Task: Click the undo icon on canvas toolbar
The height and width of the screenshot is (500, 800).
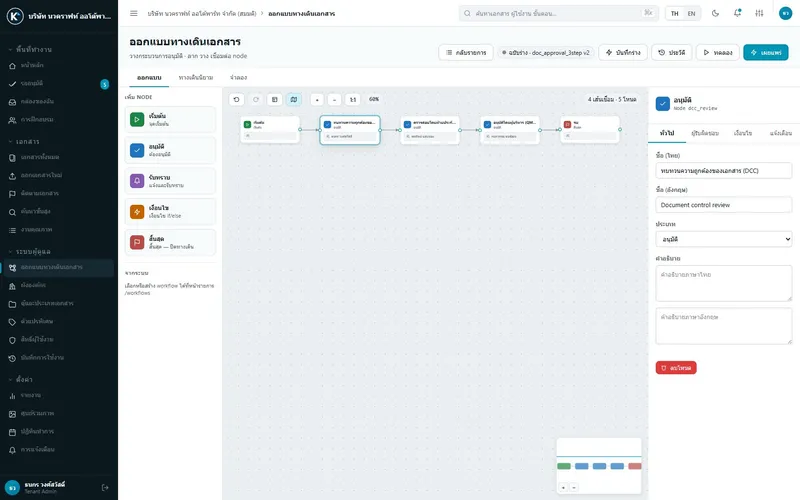Action: 236,99
